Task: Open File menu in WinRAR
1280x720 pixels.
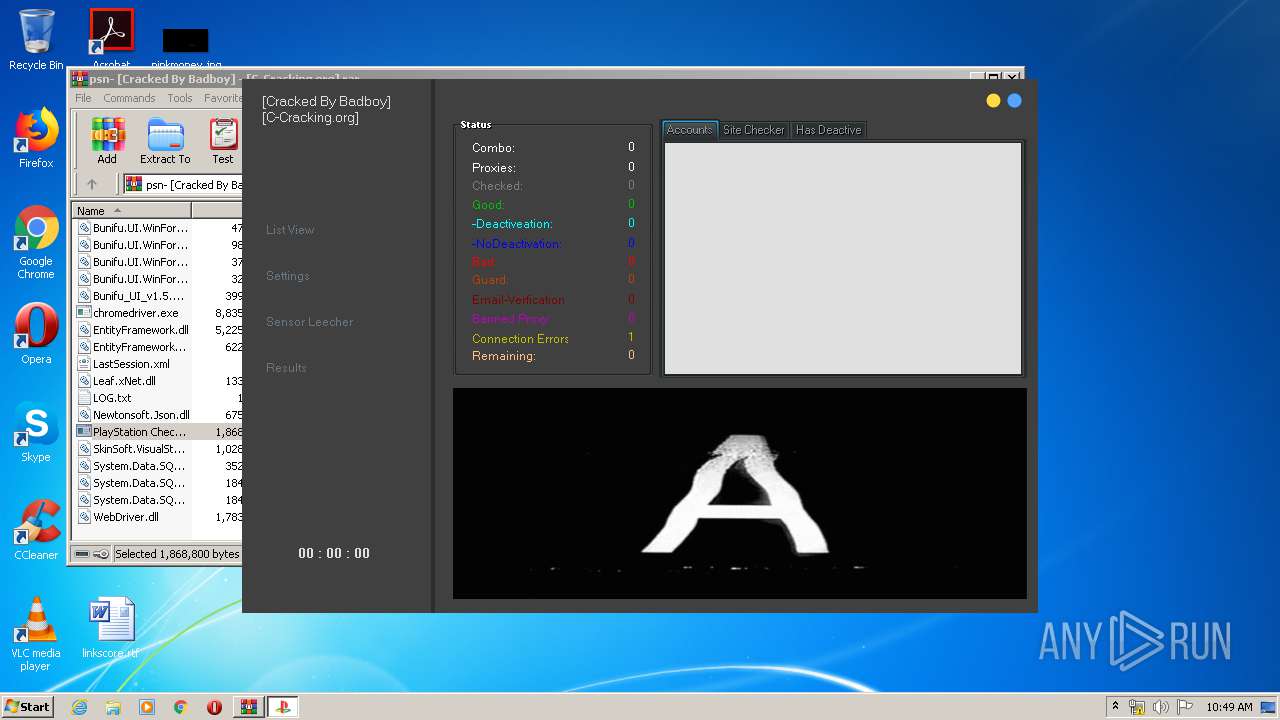Action: click(x=83, y=98)
